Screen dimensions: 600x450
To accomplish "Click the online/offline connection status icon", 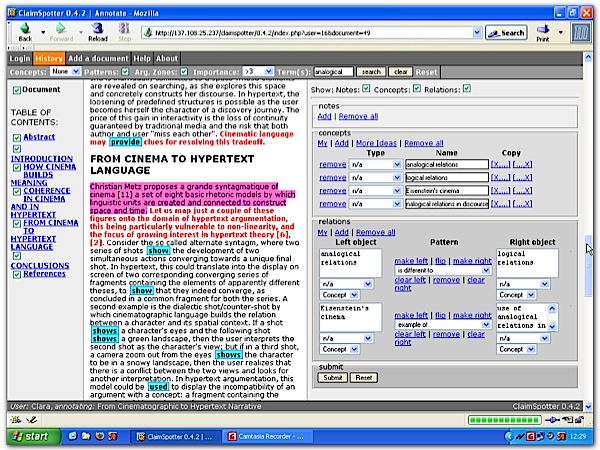I will [553, 420].
